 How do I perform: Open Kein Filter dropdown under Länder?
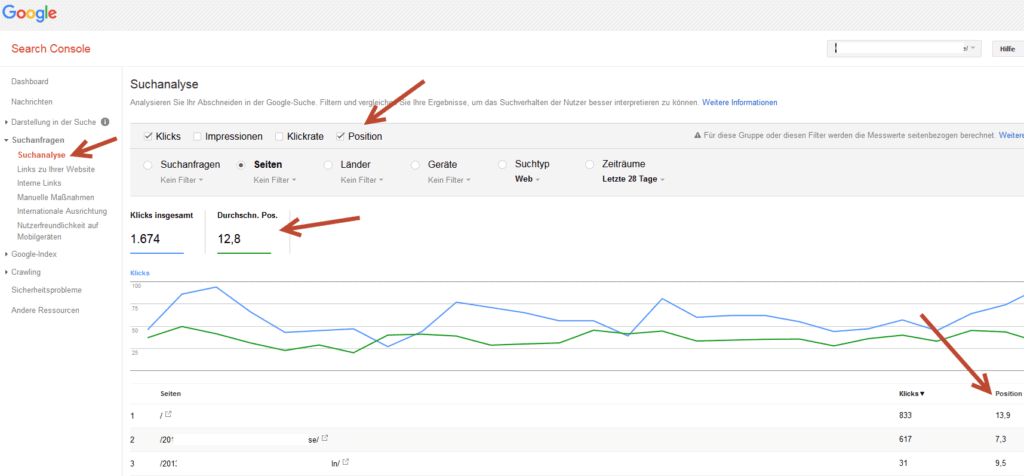361,180
